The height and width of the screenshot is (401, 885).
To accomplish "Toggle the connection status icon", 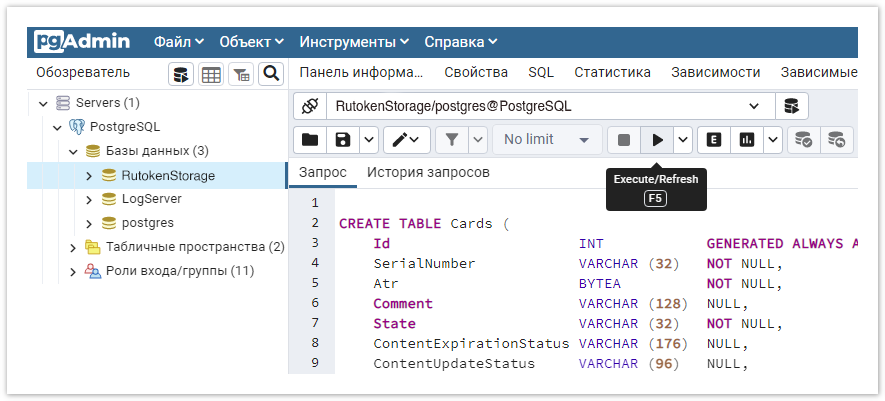I will pos(310,106).
